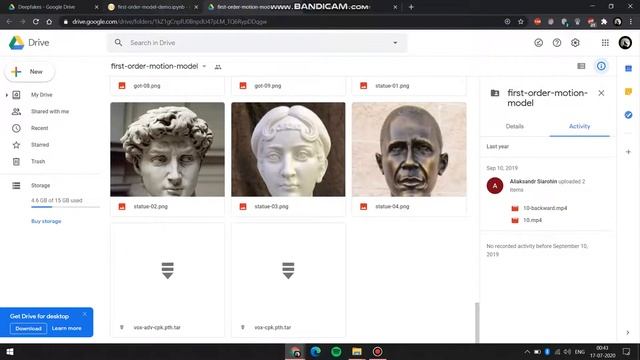Open browser extensions puzzle icon
Viewport: 640px width, 360px height.
(604, 22)
